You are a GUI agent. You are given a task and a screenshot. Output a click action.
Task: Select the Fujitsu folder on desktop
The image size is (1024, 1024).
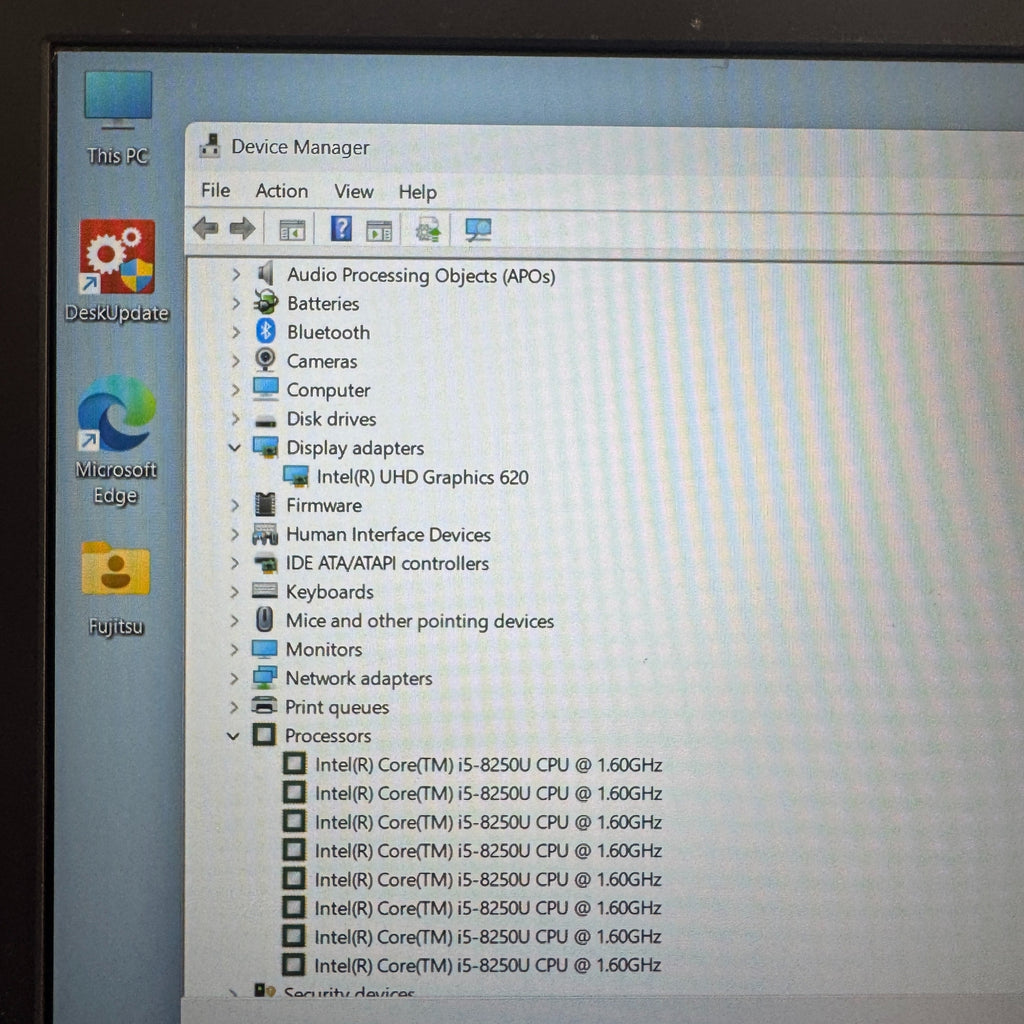pyautogui.click(x=116, y=571)
